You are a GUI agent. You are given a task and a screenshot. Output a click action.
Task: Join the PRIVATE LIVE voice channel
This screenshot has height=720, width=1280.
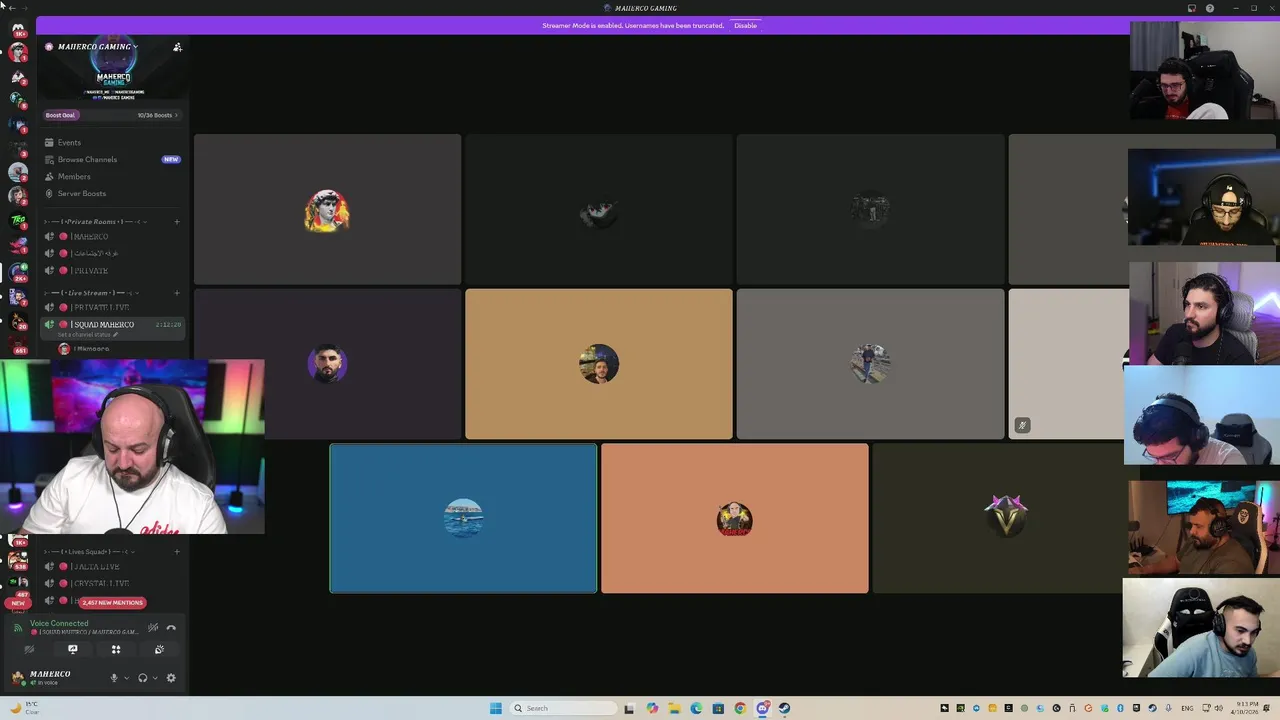pyautogui.click(x=112, y=307)
